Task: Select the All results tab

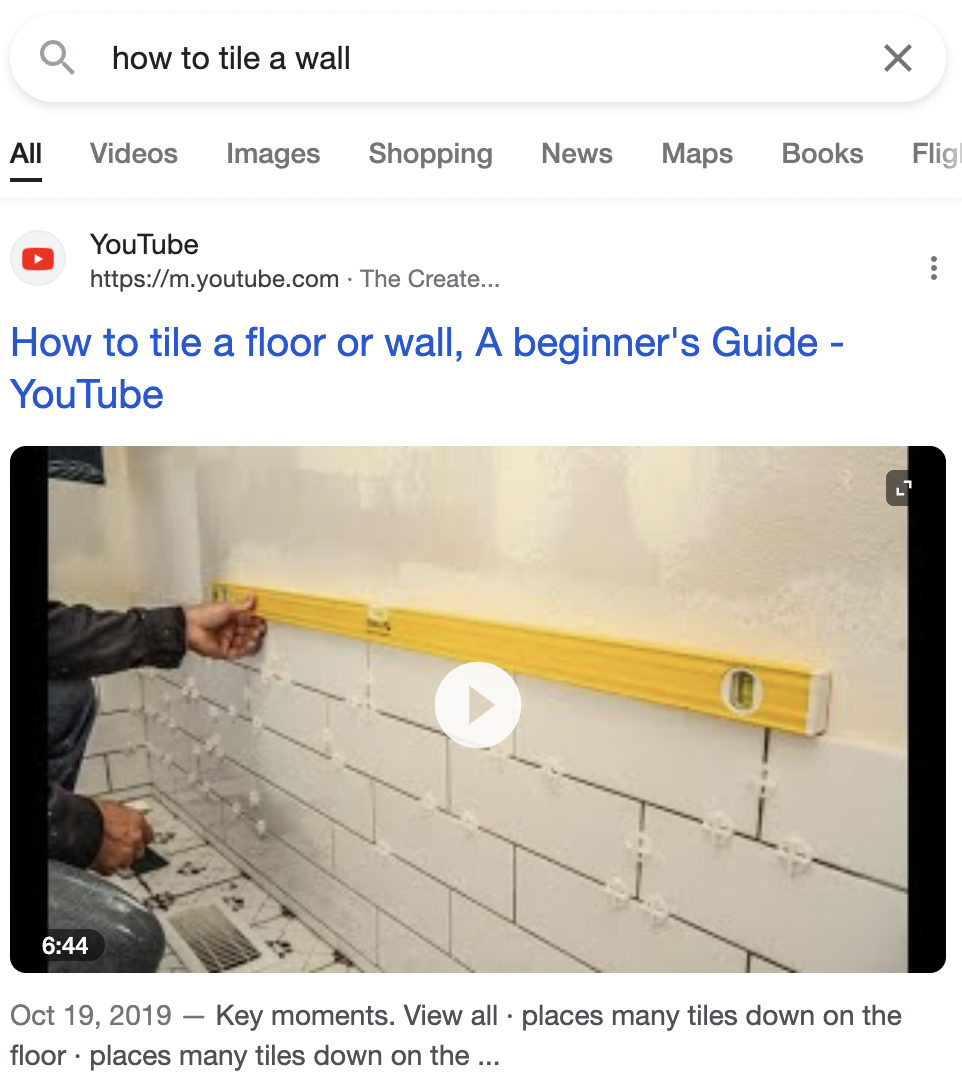Action: (26, 154)
